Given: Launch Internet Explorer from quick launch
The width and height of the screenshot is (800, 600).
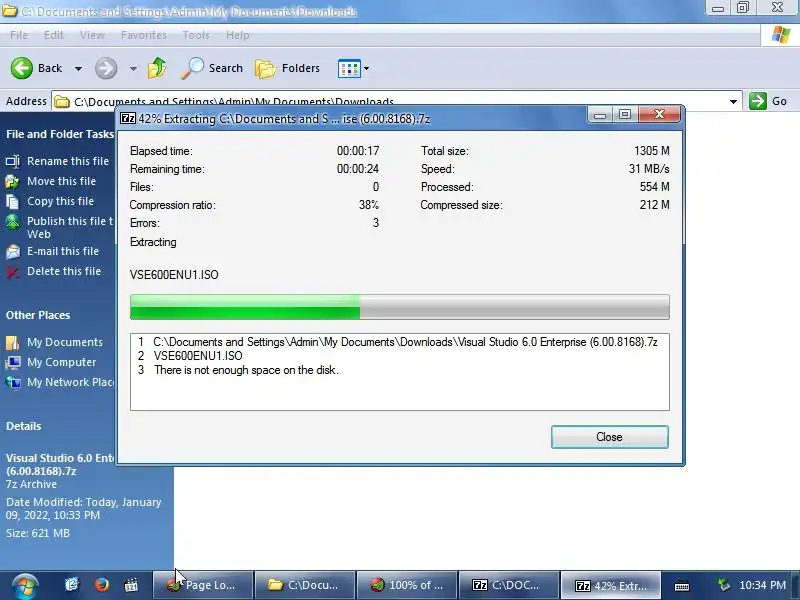Looking at the screenshot, I should coord(72,585).
